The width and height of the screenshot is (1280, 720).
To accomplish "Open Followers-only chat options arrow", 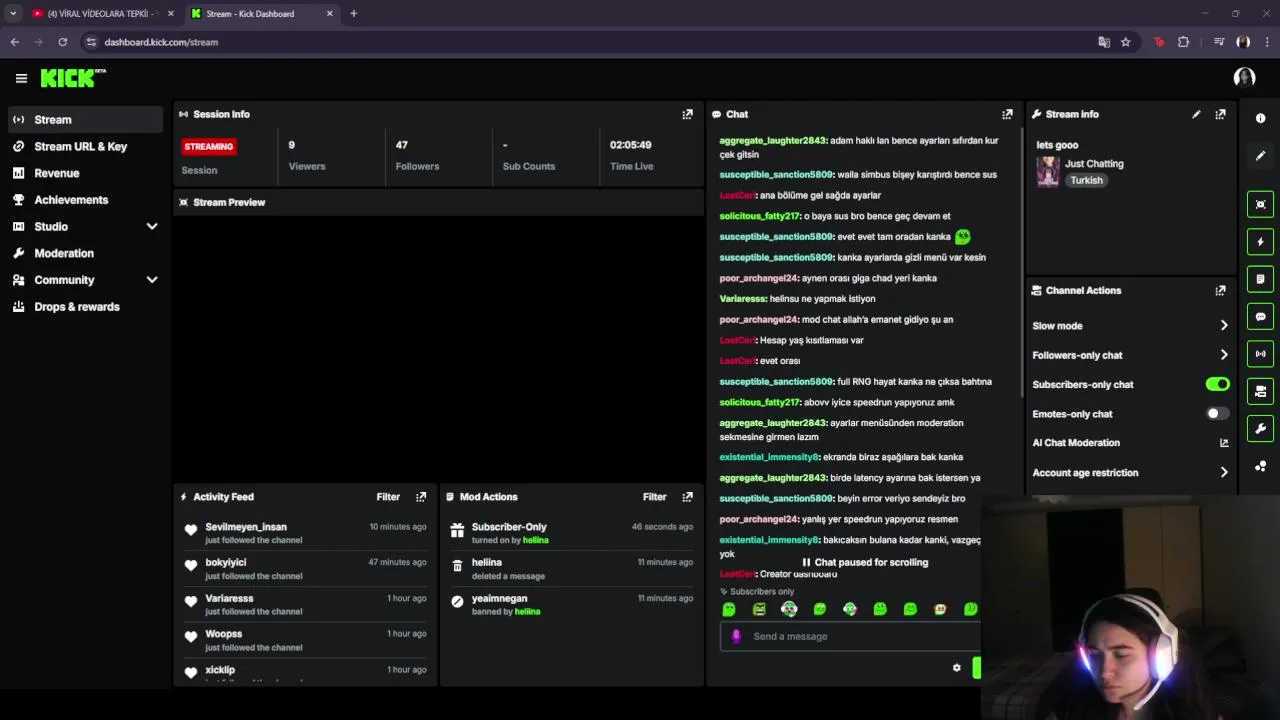I will [1224, 355].
